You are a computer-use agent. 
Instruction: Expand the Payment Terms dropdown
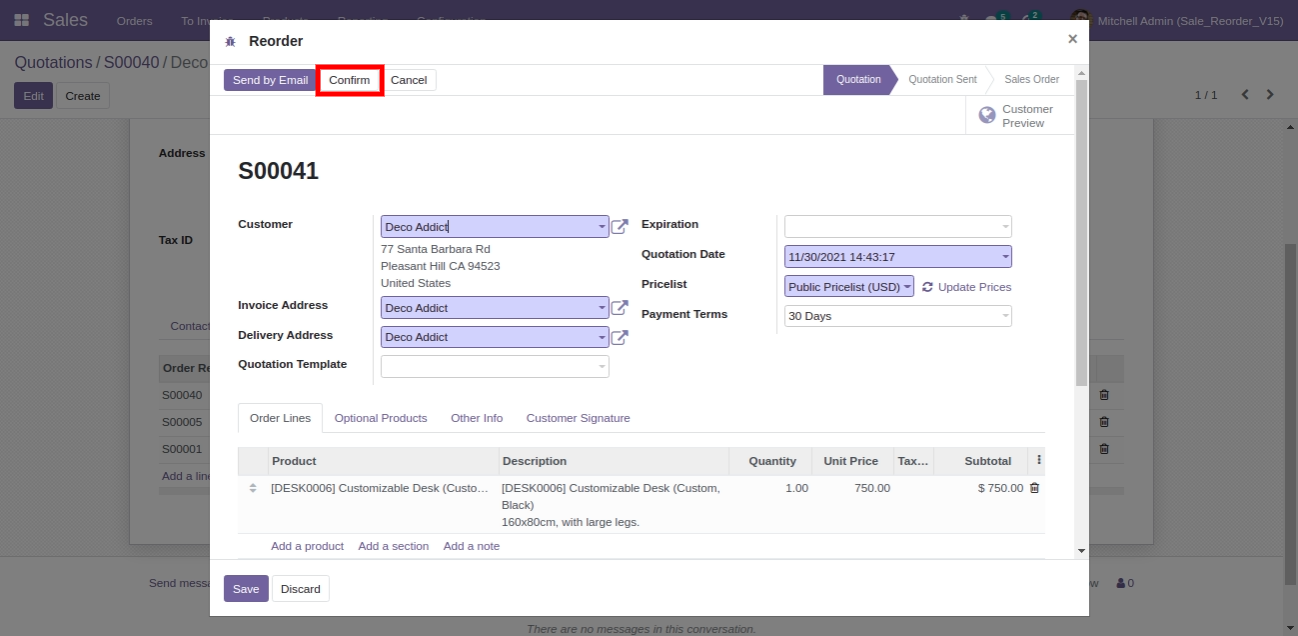[1005, 316]
